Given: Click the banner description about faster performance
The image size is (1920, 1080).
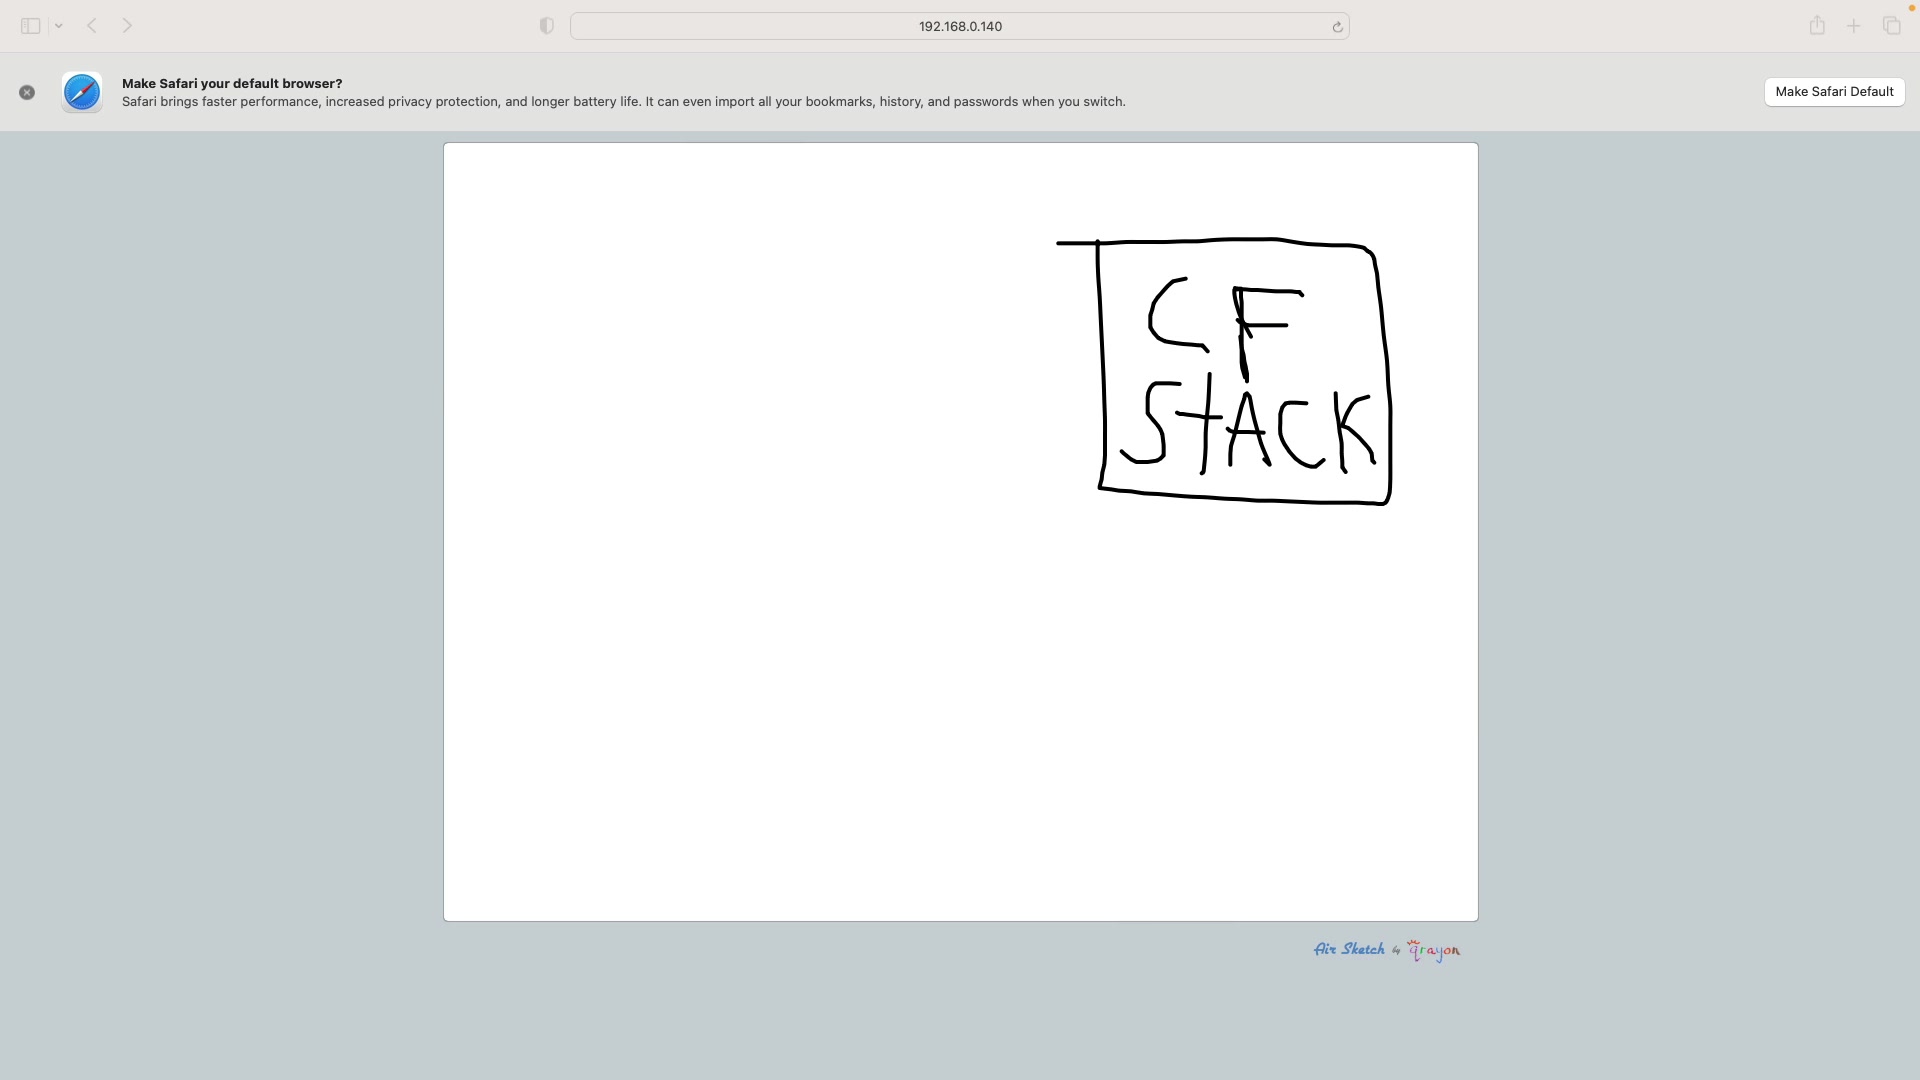Looking at the screenshot, I should 623,102.
